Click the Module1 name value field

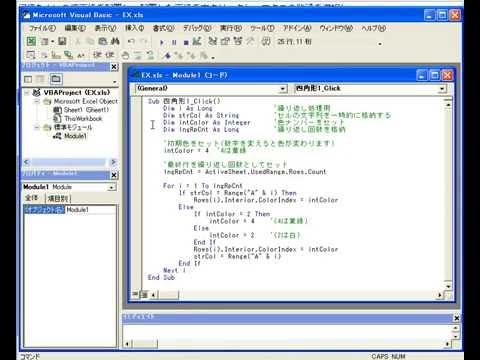point(90,210)
